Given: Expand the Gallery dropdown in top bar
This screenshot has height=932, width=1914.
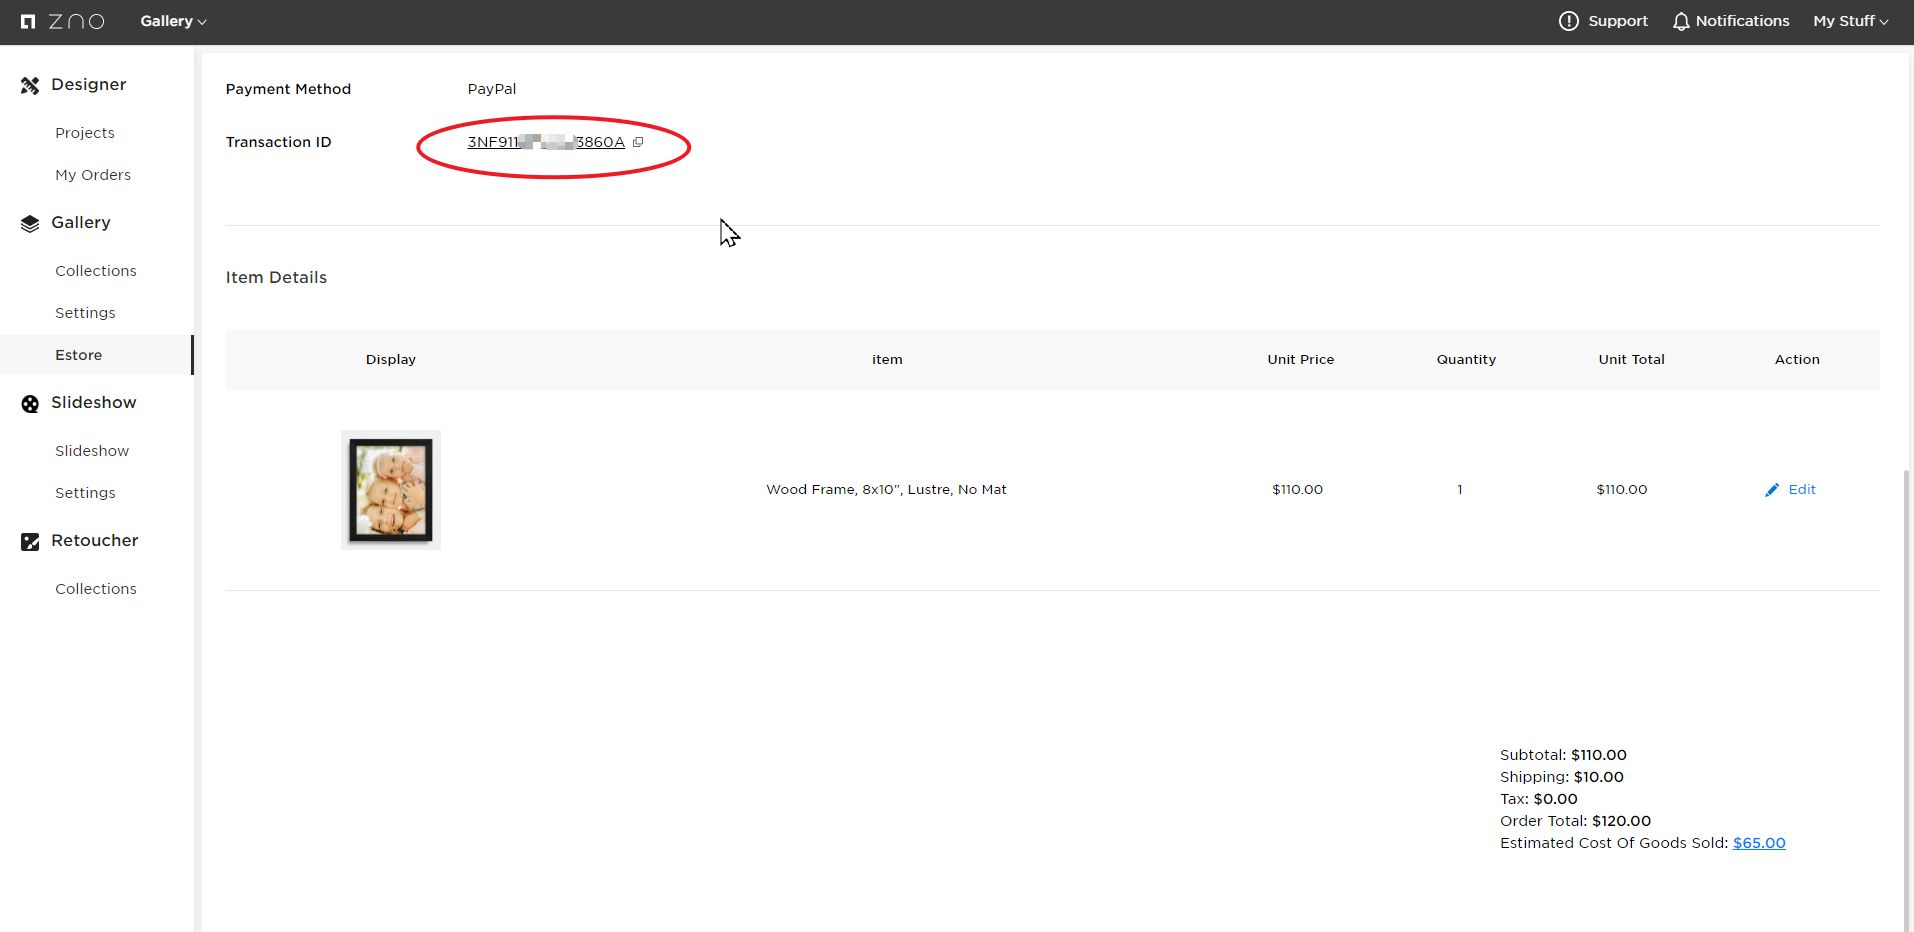Looking at the screenshot, I should pyautogui.click(x=173, y=21).
